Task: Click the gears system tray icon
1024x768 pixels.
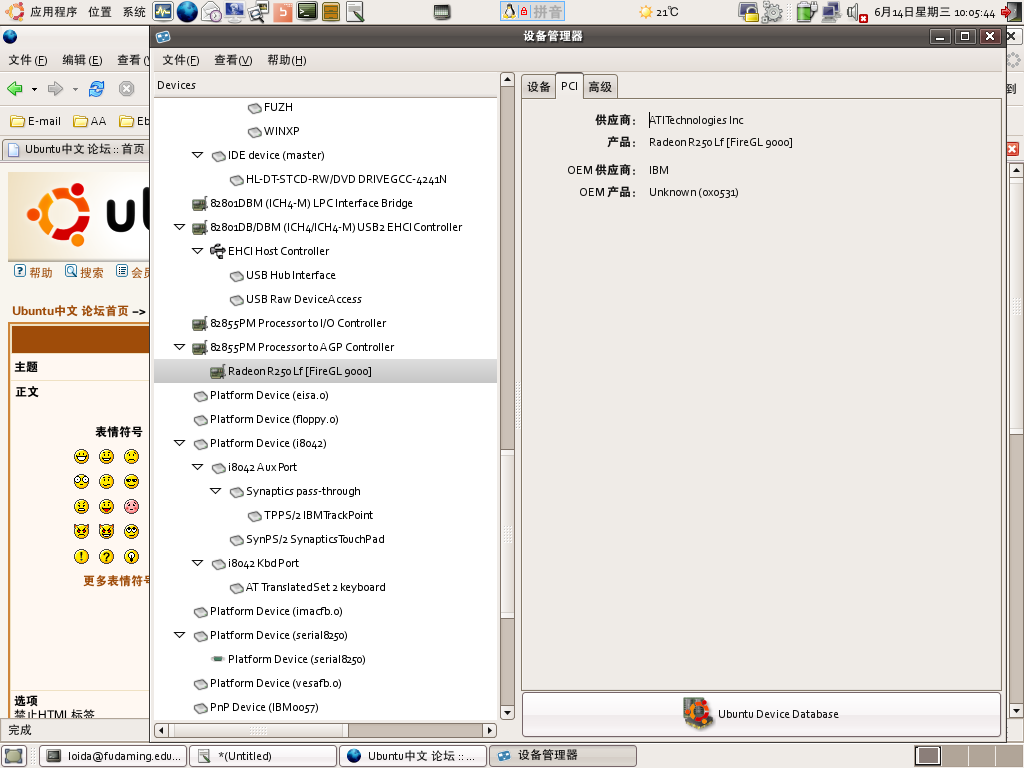Action: [x=772, y=12]
